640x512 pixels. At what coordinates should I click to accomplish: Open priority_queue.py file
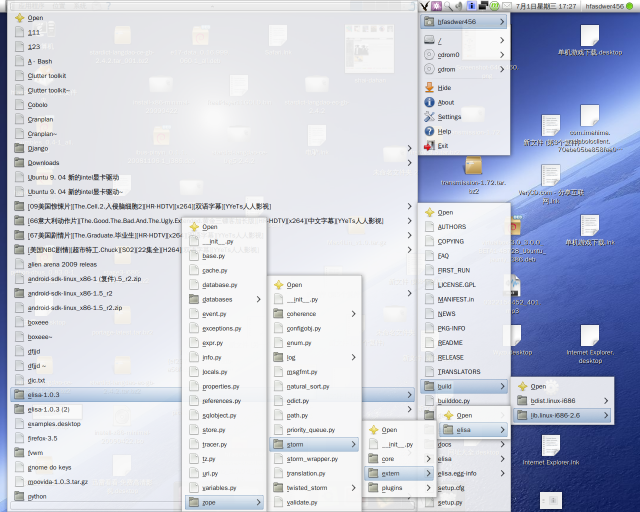pyautogui.click(x=311, y=430)
